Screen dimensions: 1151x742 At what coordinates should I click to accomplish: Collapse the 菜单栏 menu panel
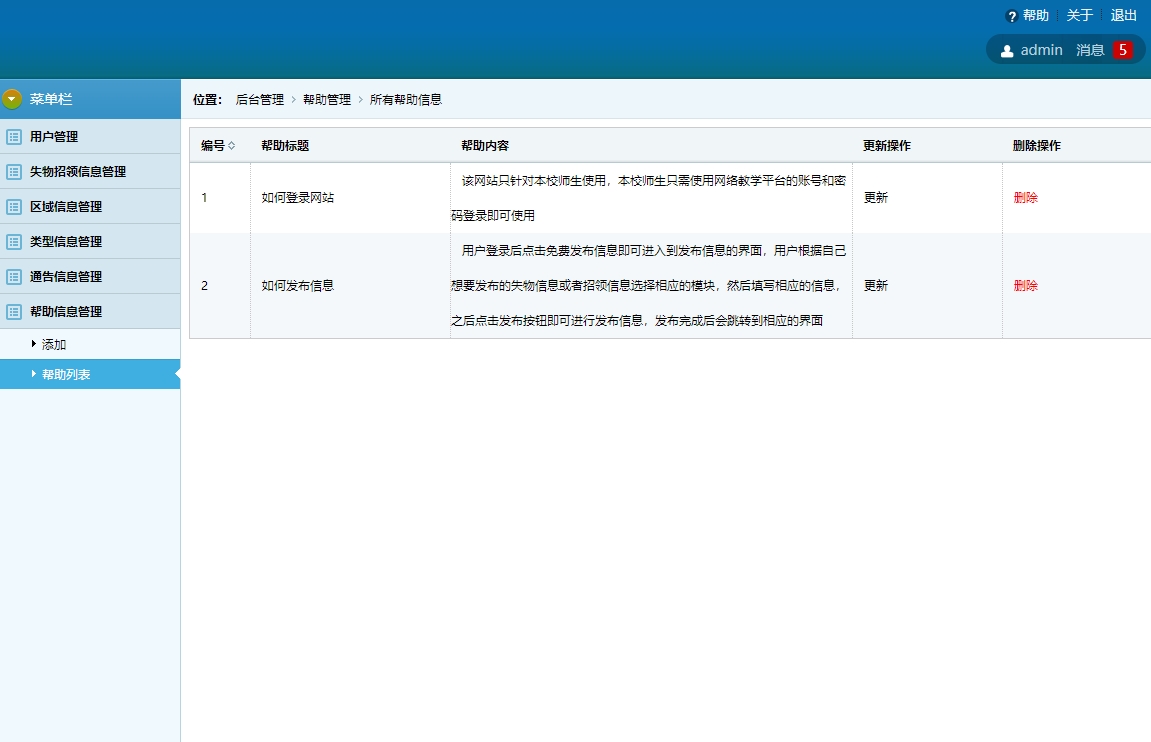point(12,99)
